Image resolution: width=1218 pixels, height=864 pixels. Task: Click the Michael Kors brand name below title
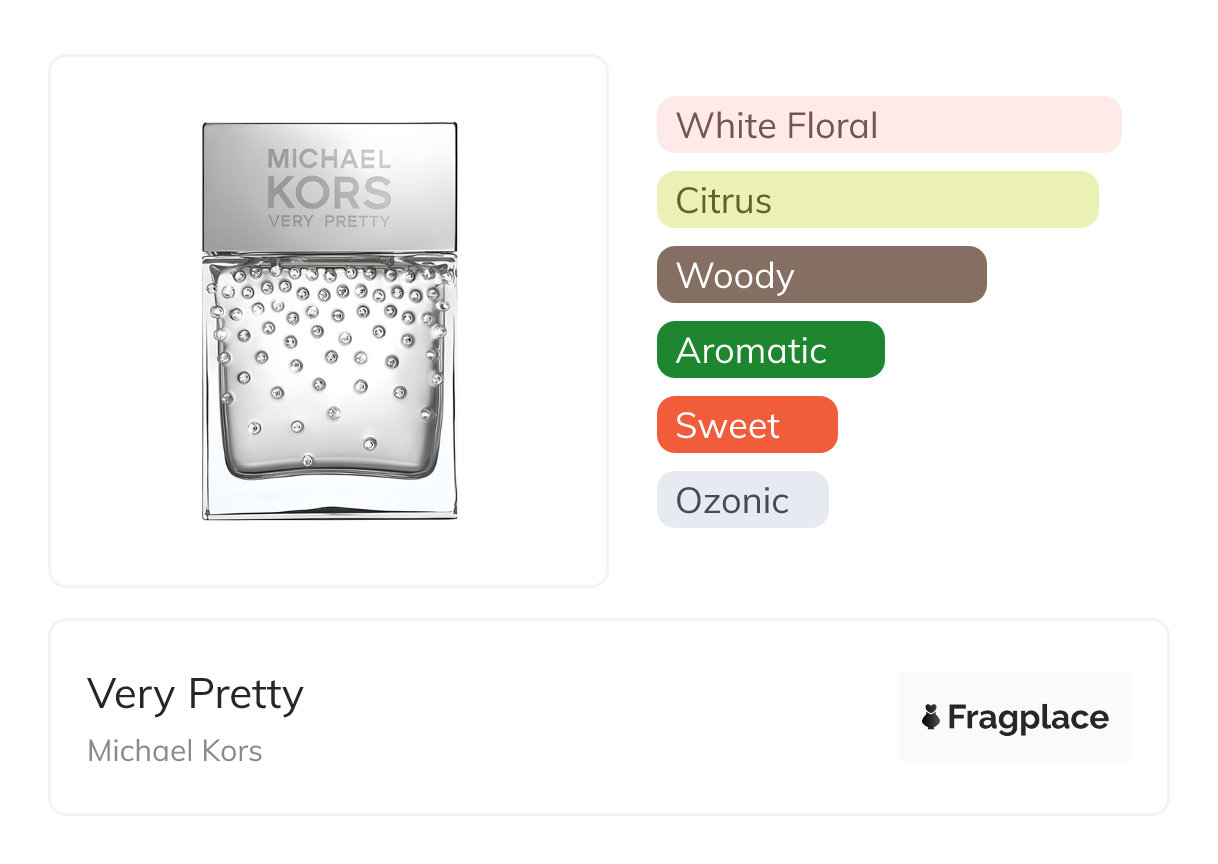tap(175, 751)
